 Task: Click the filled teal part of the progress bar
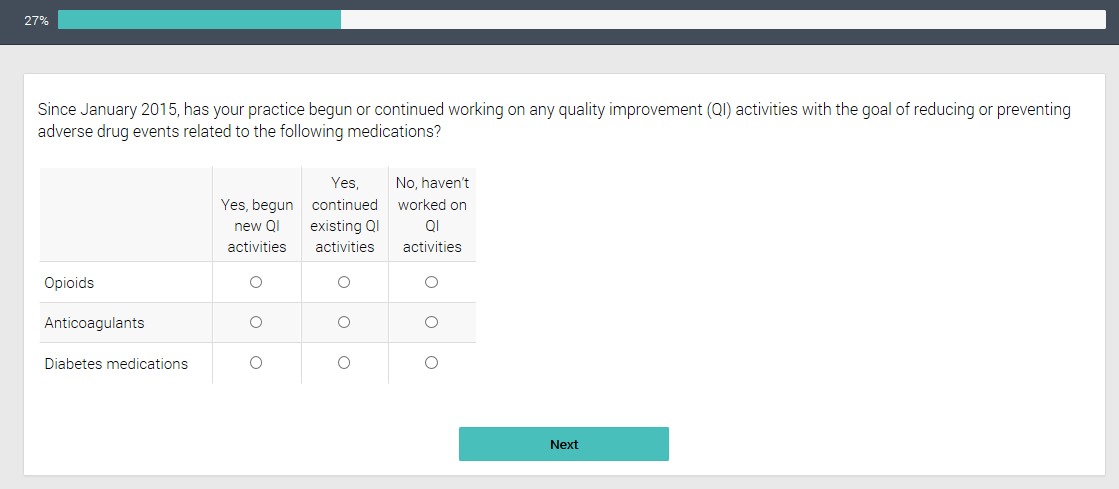pos(199,20)
